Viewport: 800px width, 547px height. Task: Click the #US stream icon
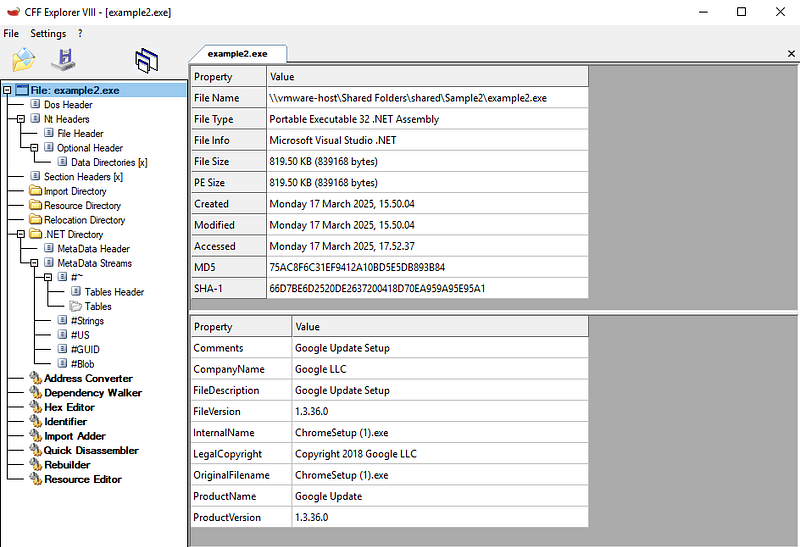coord(62,334)
